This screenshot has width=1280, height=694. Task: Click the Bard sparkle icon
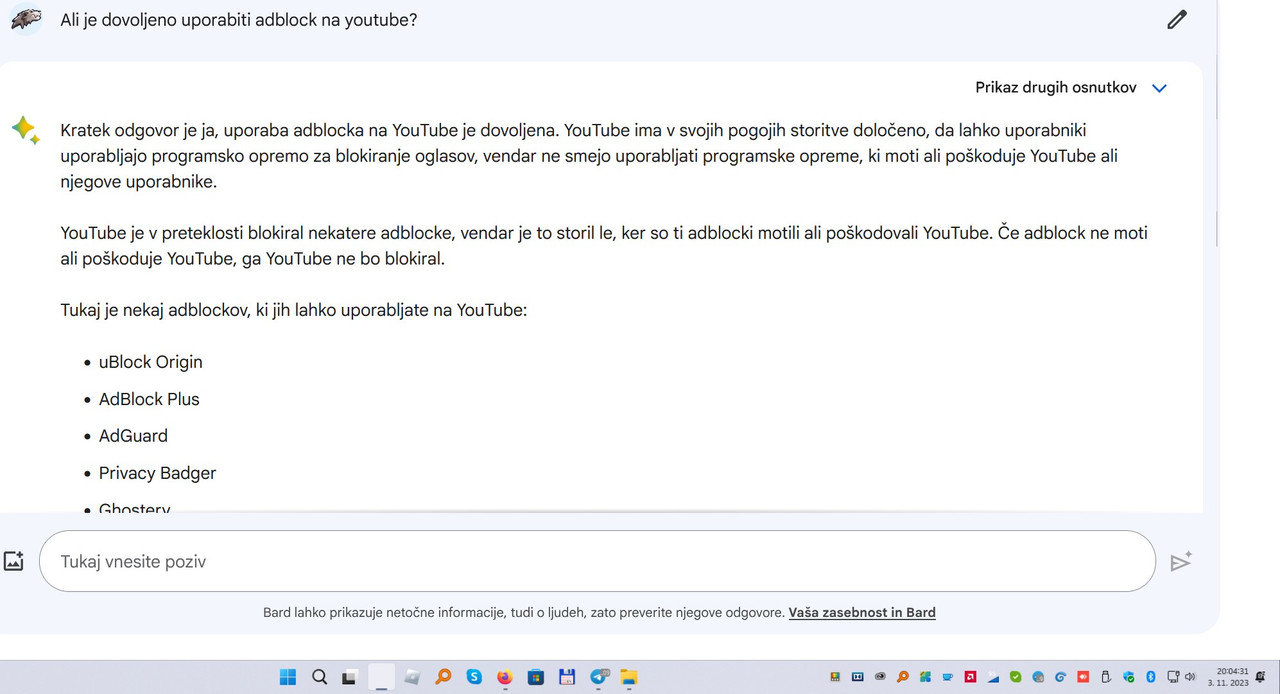(x=25, y=130)
